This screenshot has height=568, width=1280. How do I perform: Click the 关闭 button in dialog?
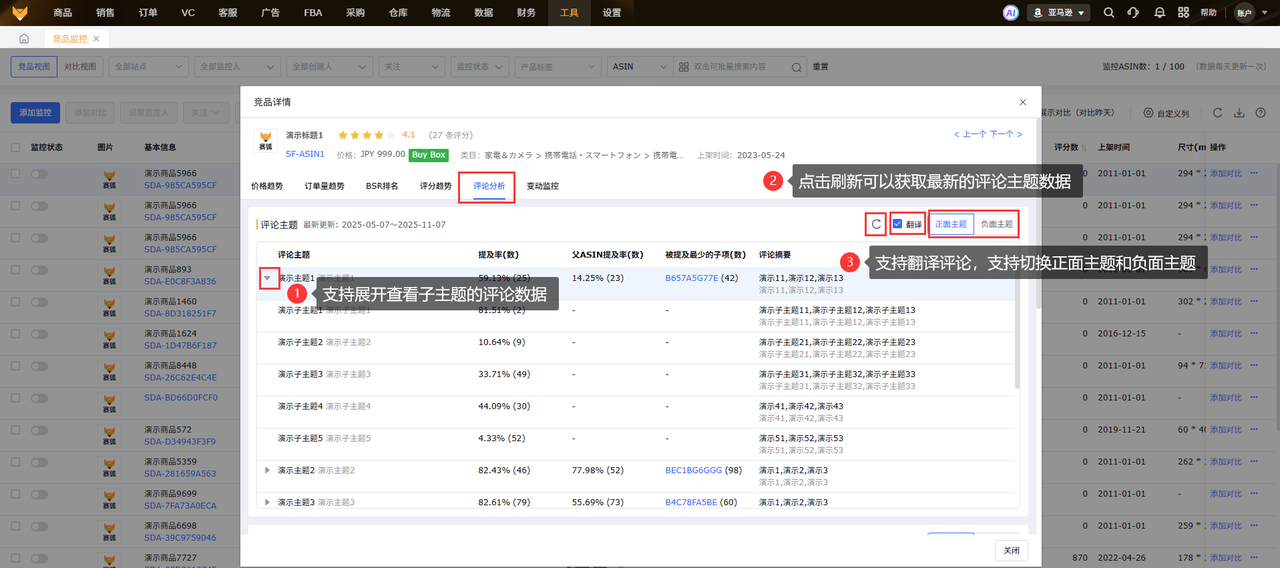point(1012,551)
